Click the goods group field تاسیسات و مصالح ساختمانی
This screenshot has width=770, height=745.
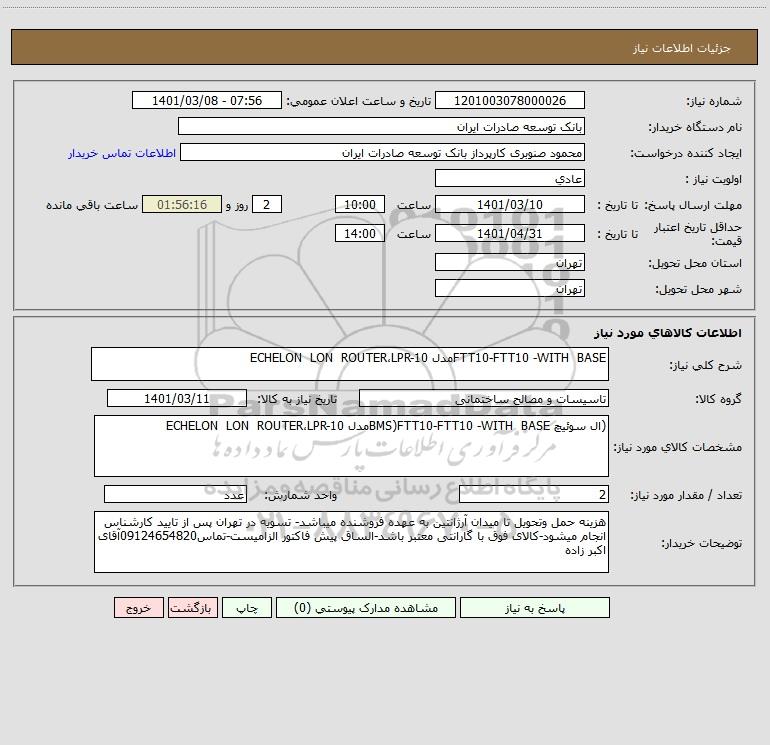[x=484, y=398]
